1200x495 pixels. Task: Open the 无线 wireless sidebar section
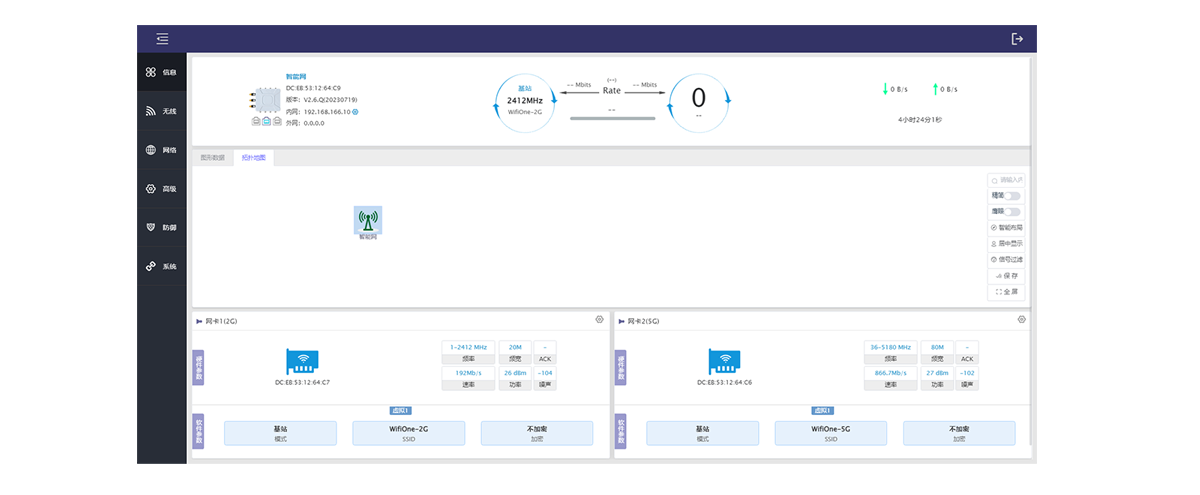161,111
